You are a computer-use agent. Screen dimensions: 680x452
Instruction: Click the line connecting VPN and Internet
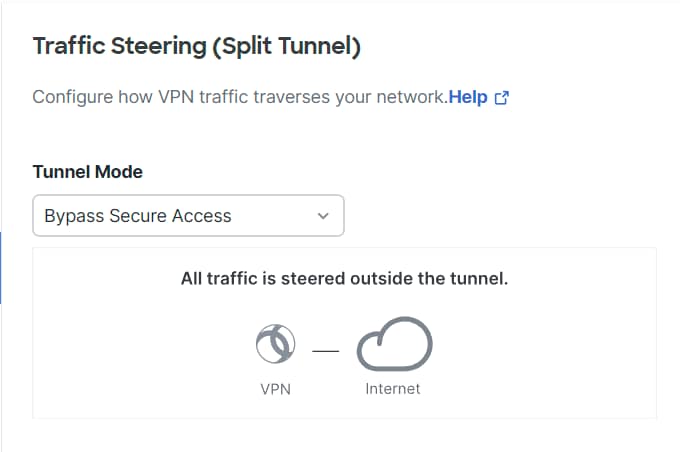[x=325, y=351]
